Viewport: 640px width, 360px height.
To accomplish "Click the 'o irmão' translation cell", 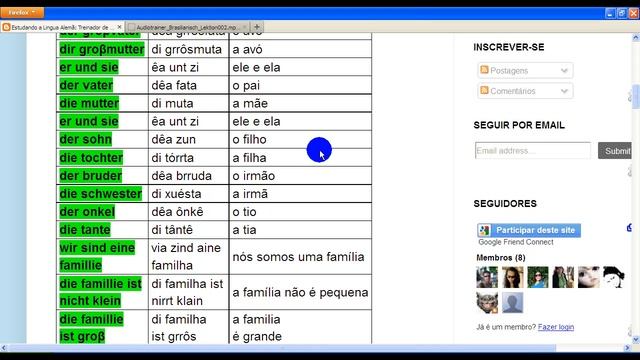I will 300,176.
